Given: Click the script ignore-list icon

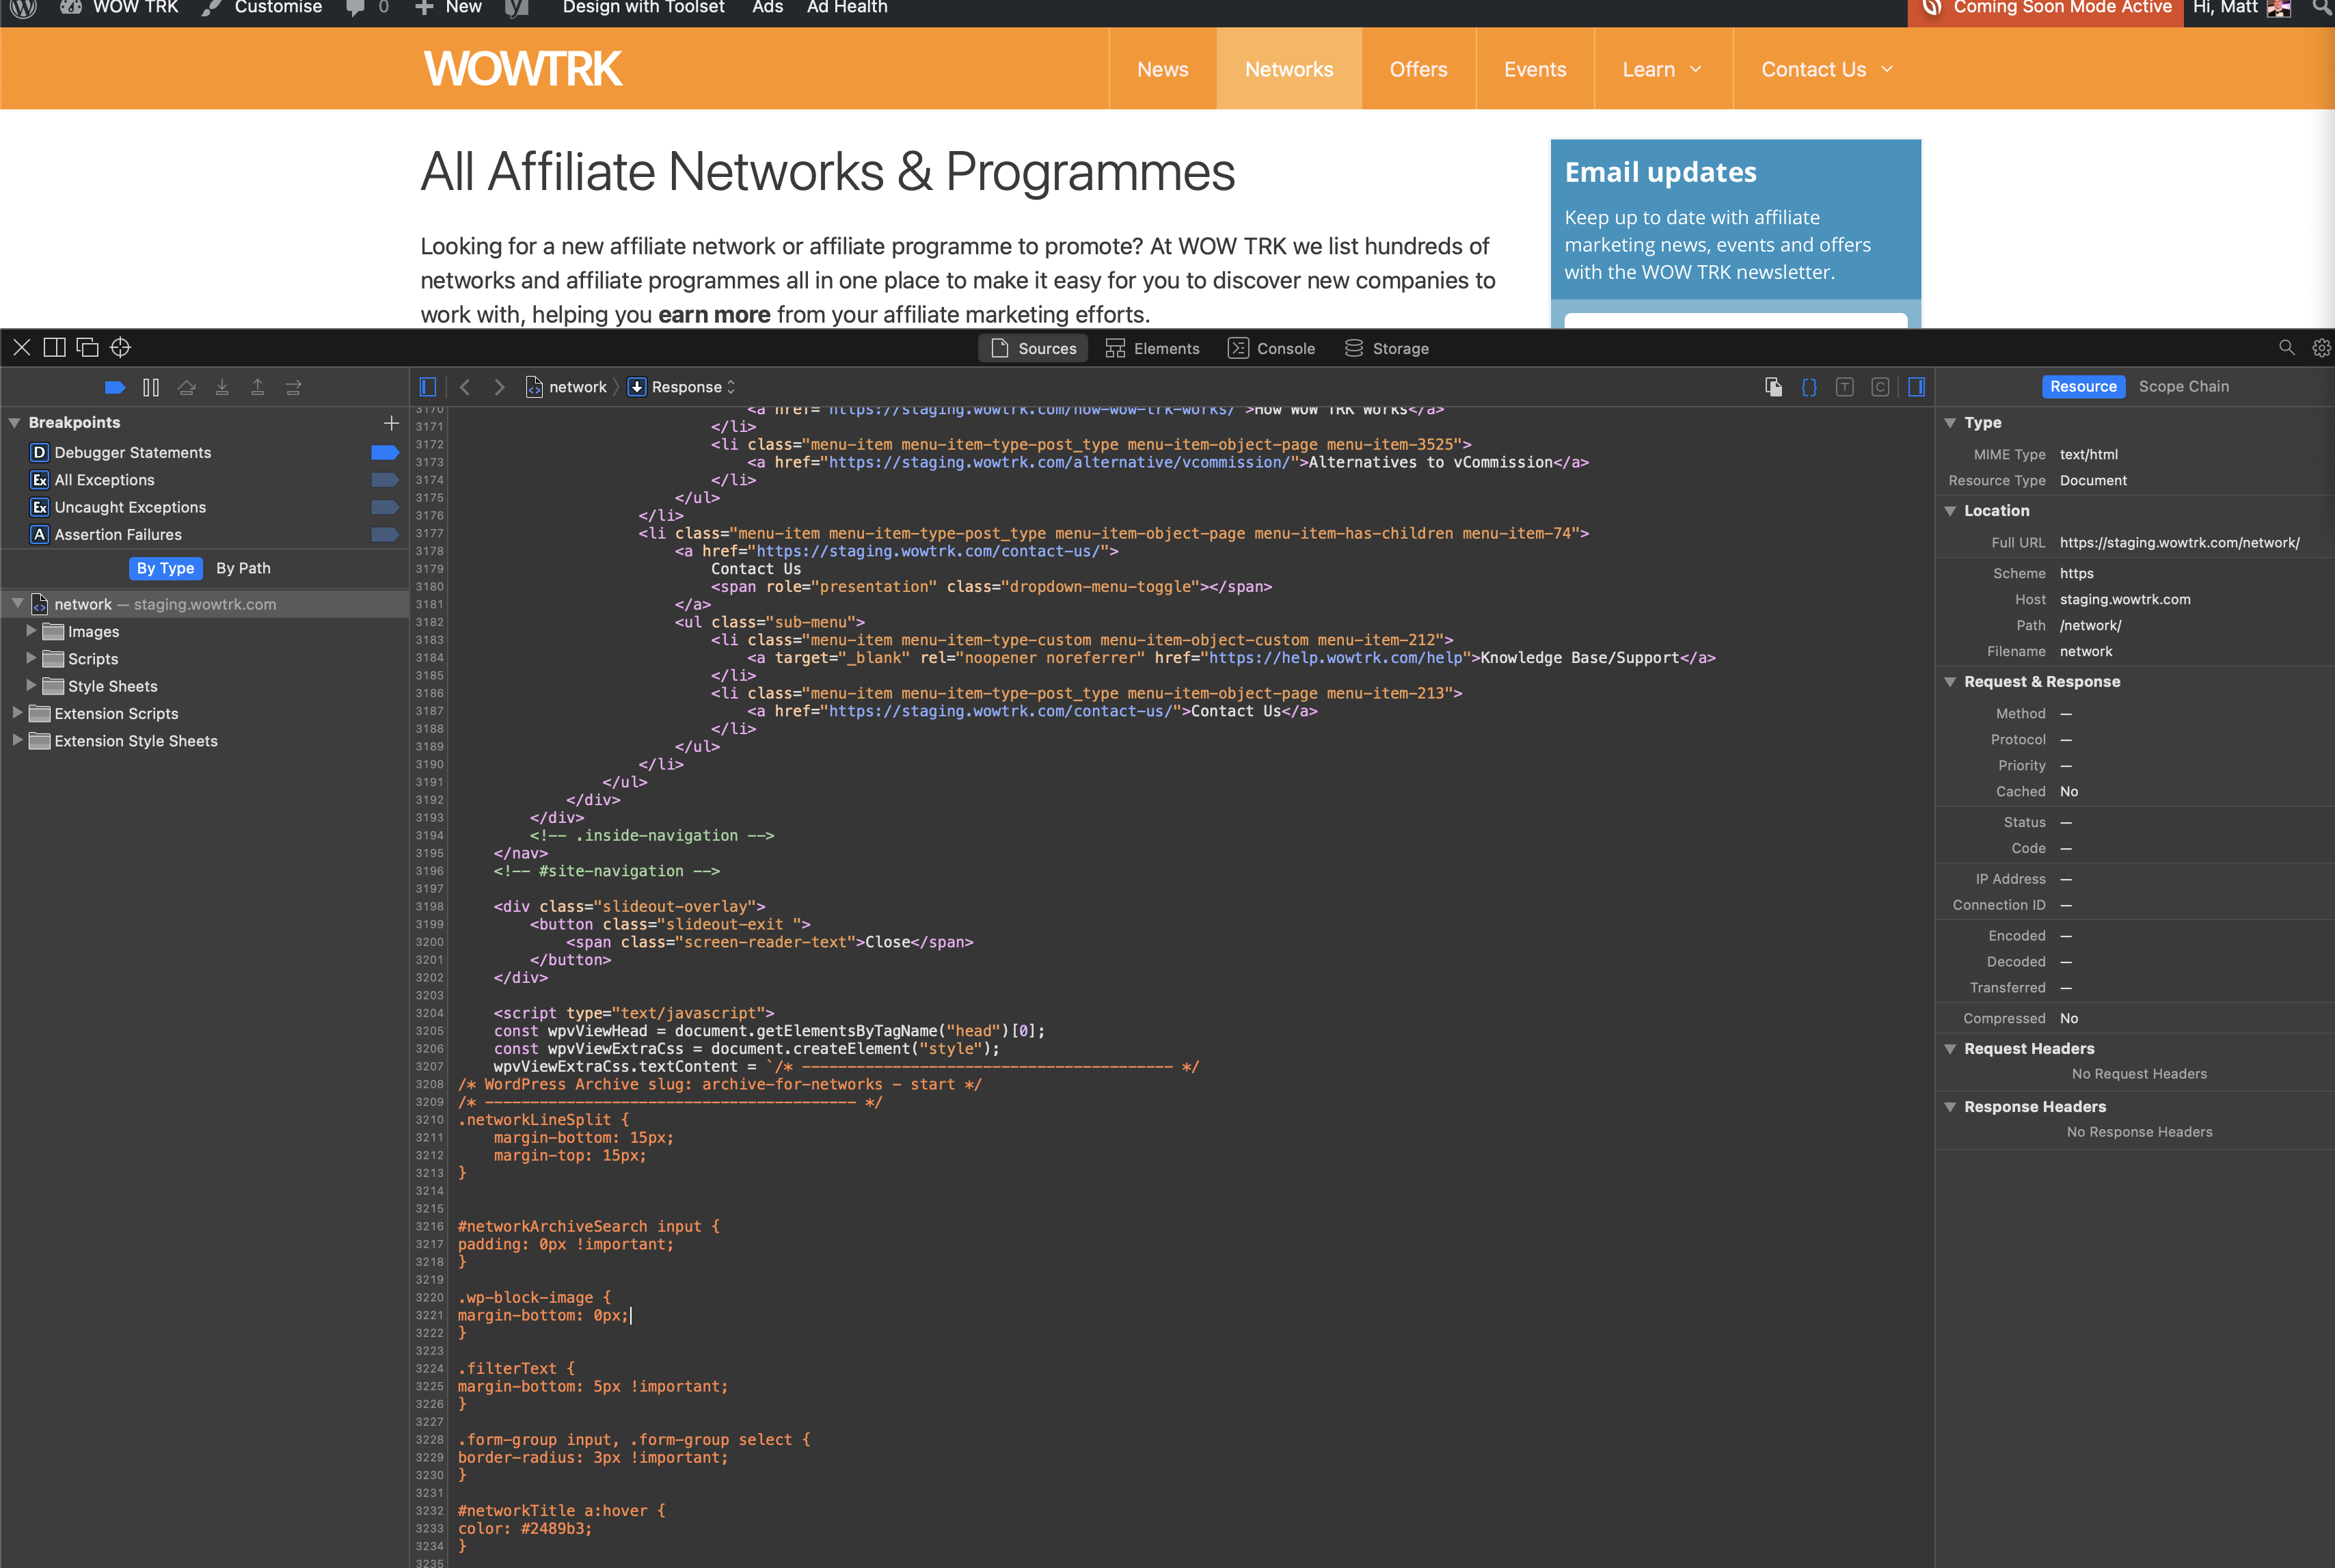Looking at the screenshot, I should click(x=1774, y=387).
